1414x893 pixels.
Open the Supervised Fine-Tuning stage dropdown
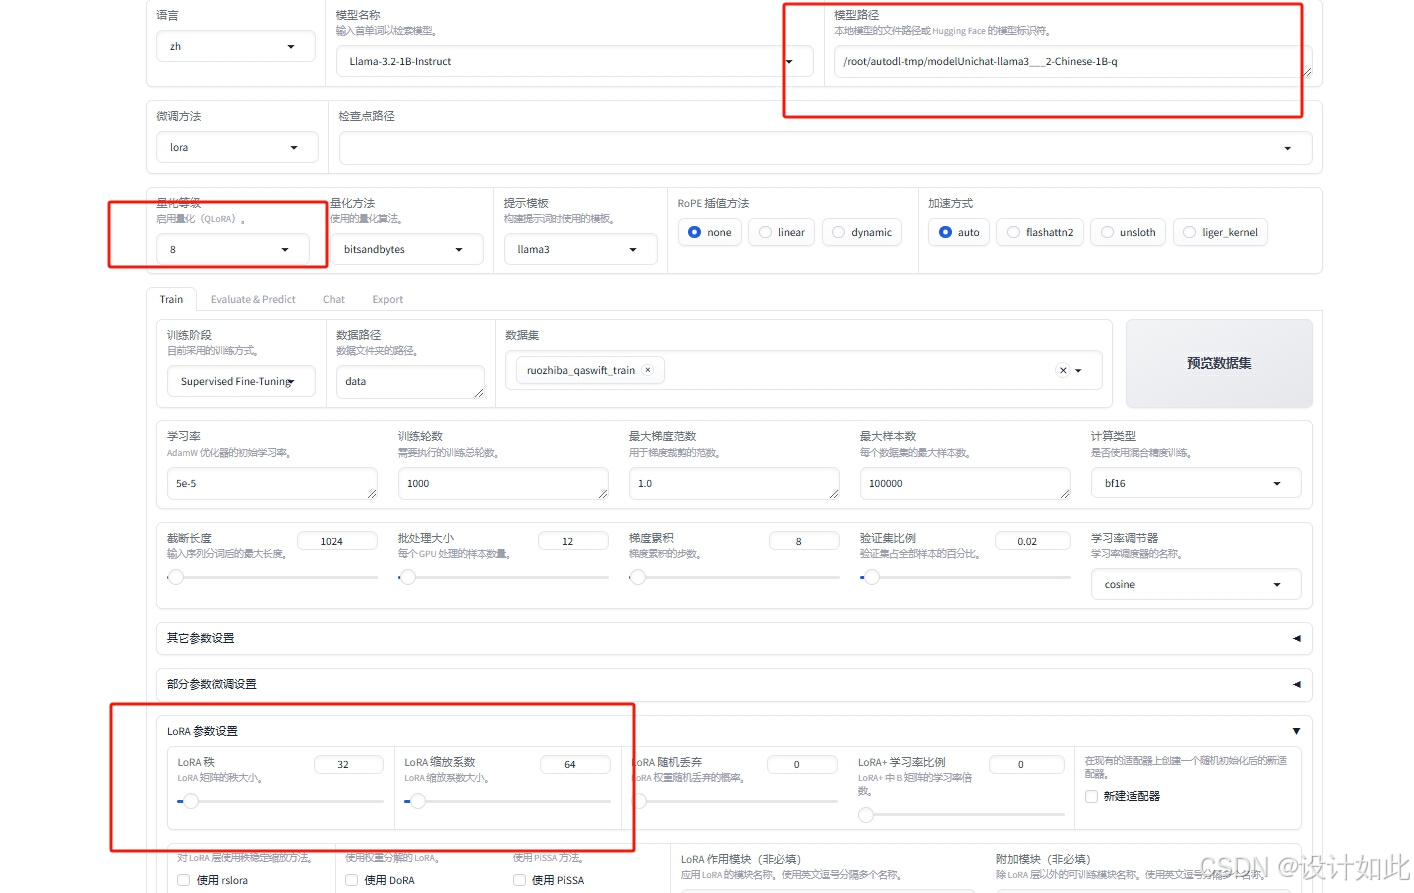point(241,381)
